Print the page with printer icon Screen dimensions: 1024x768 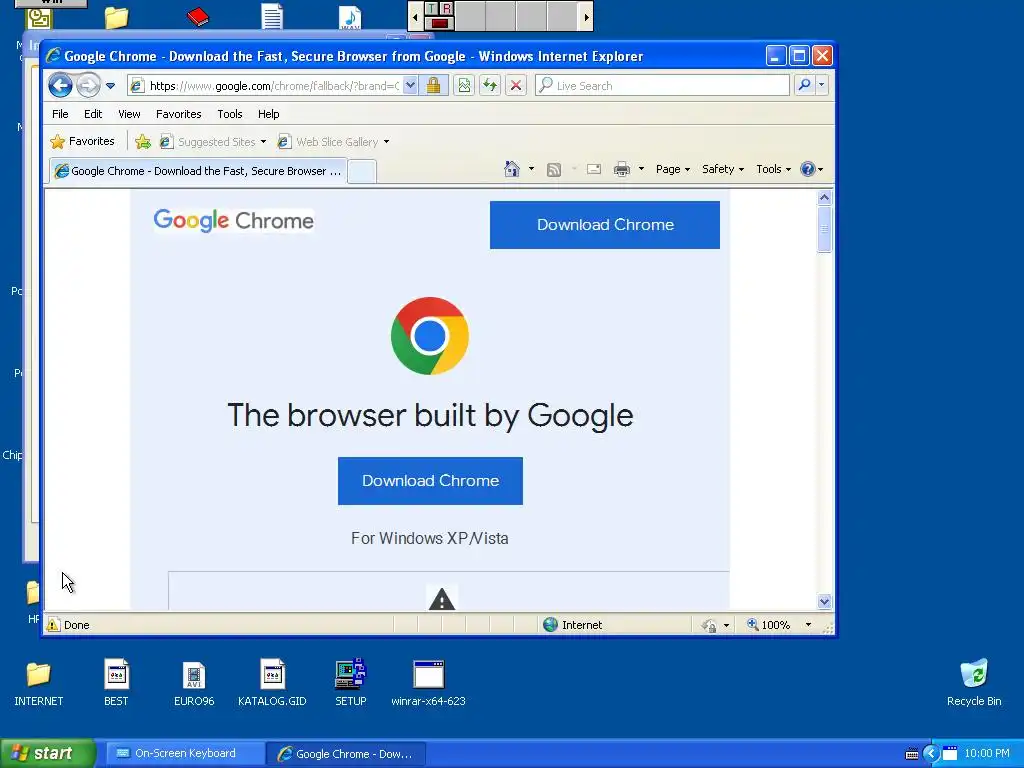tap(622, 170)
